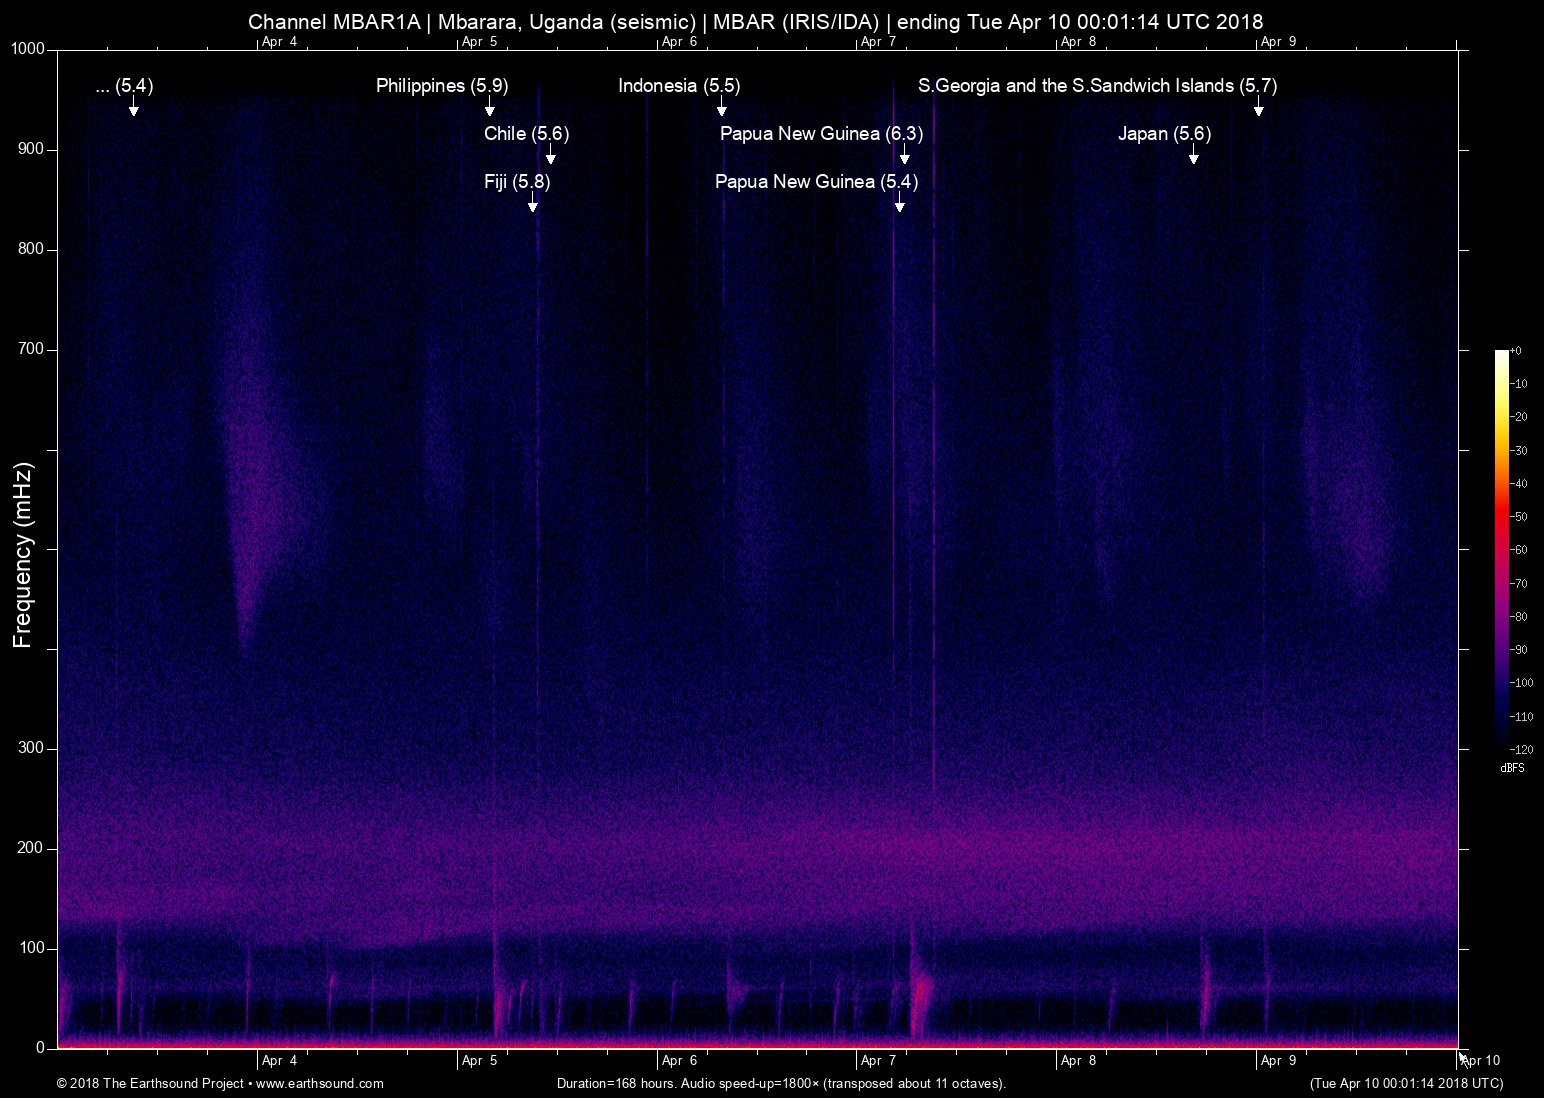Select the S.Georgia and S.Sandwich Islands arrow
This screenshot has height=1098, width=1544.
click(1259, 108)
